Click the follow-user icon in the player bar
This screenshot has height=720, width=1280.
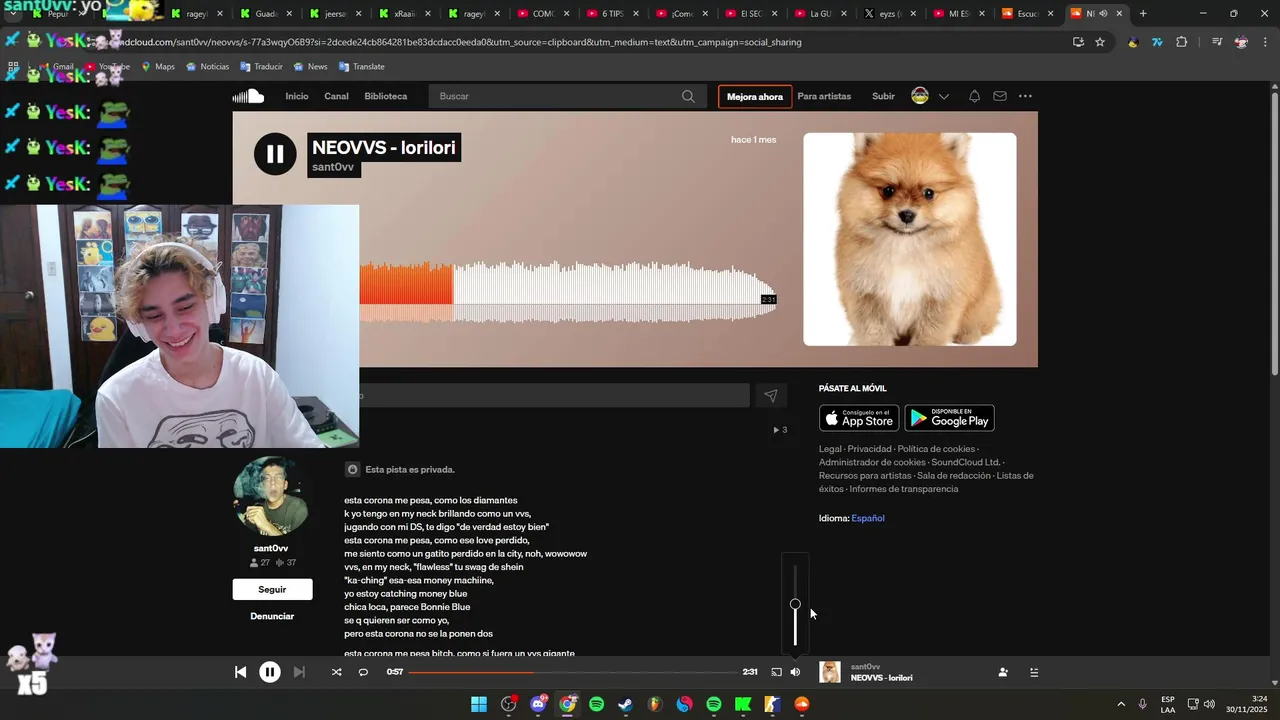(x=1003, y=672)
